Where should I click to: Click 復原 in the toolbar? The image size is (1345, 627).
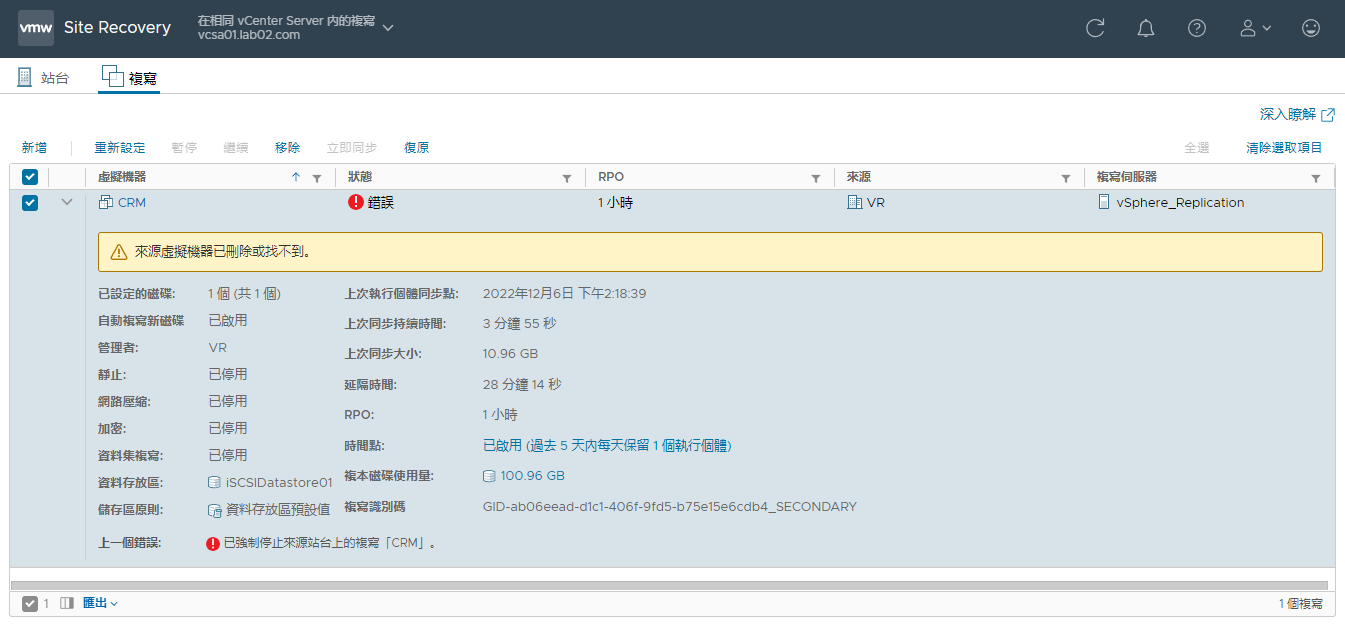(x=417, y=147)
